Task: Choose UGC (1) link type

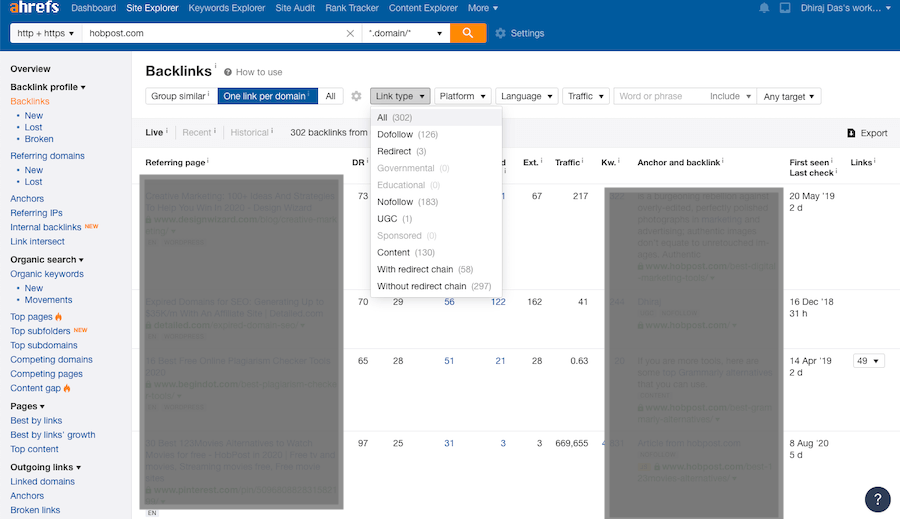Action: [437, 219]
